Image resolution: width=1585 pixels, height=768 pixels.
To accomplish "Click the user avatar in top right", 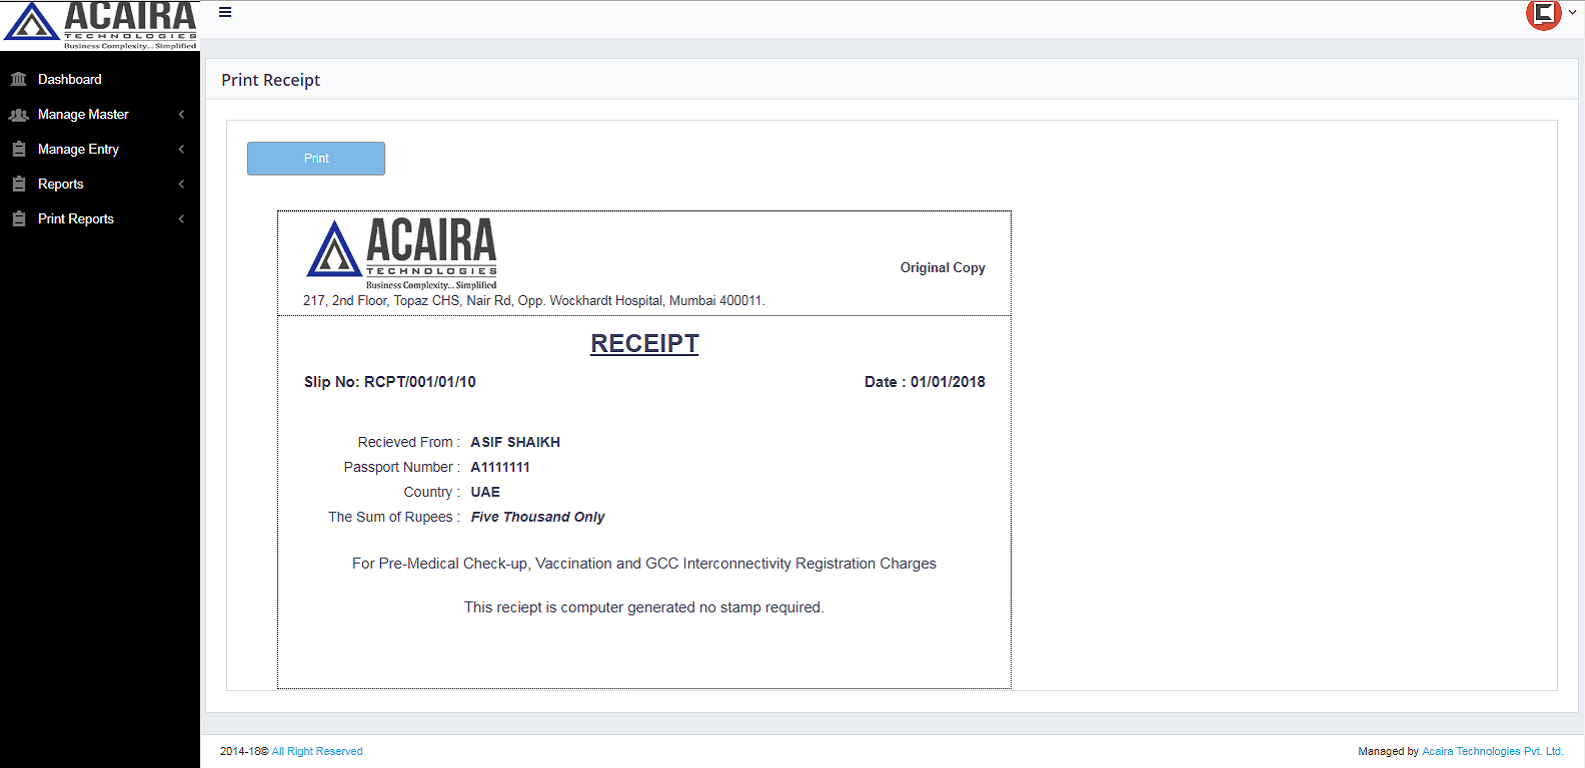I will point(1543,14).
